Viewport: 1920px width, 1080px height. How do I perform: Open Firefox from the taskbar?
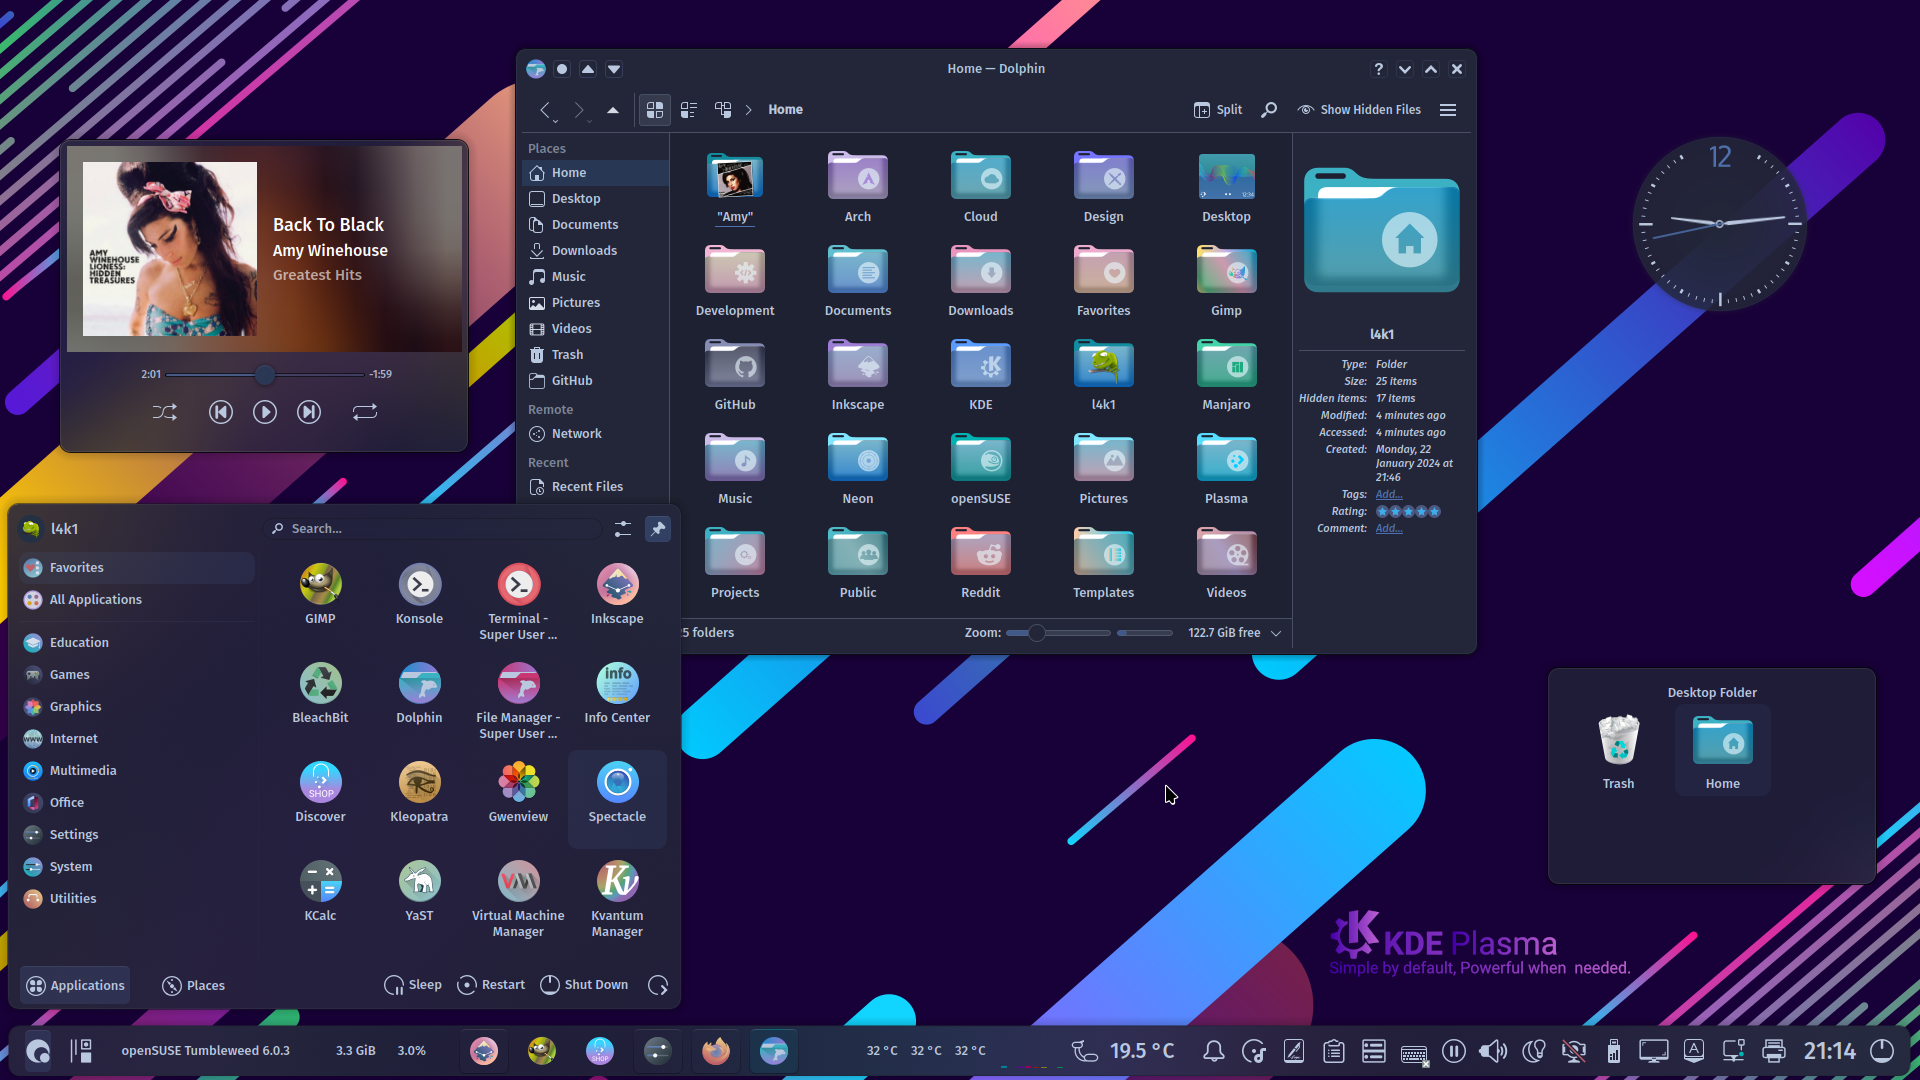pos(716,1051)
